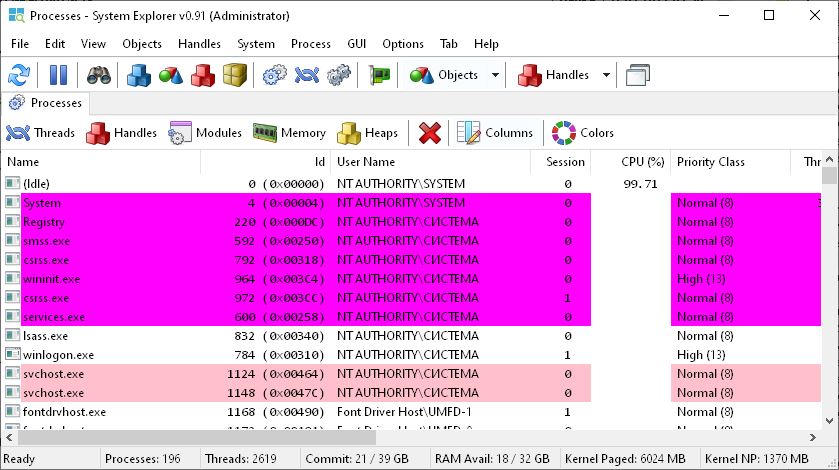Image resolution: width=839 pixels, height=470 pixels.
Task: Select the Processes tab
Action: [x=45, y=103]
